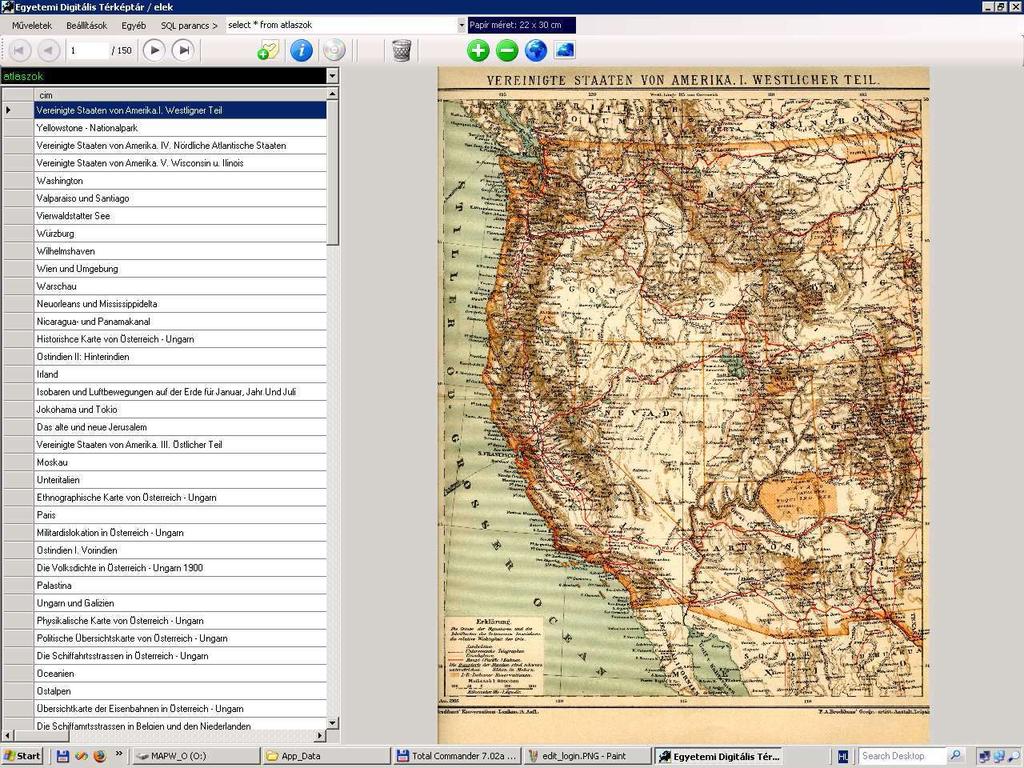Click the list vertical scrollbar up arrow
The height and width of the screenshot is (768, 1024).
point(332,95)
